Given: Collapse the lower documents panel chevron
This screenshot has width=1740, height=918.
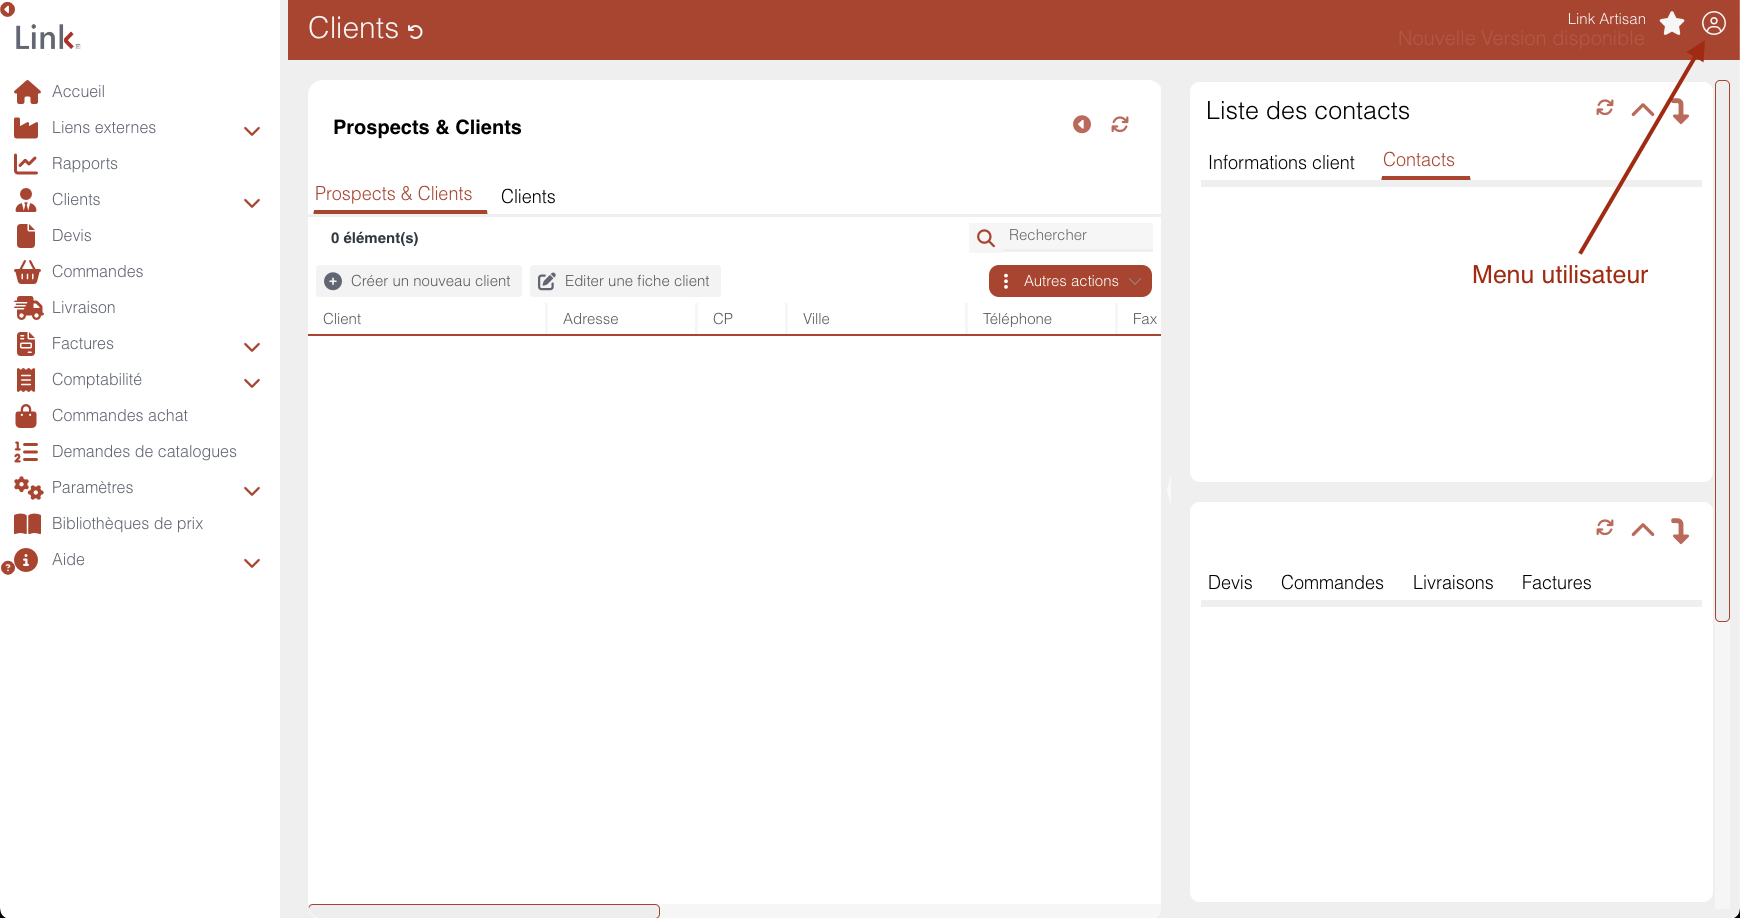Looking at the screenshot, I should coord(1643,530).
